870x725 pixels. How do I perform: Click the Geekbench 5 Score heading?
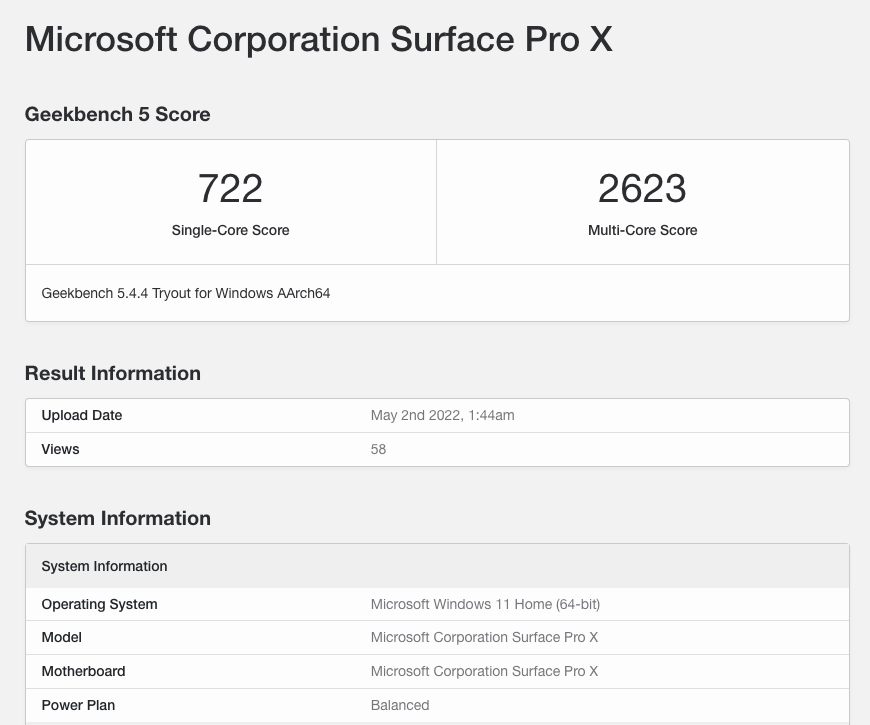117,114
